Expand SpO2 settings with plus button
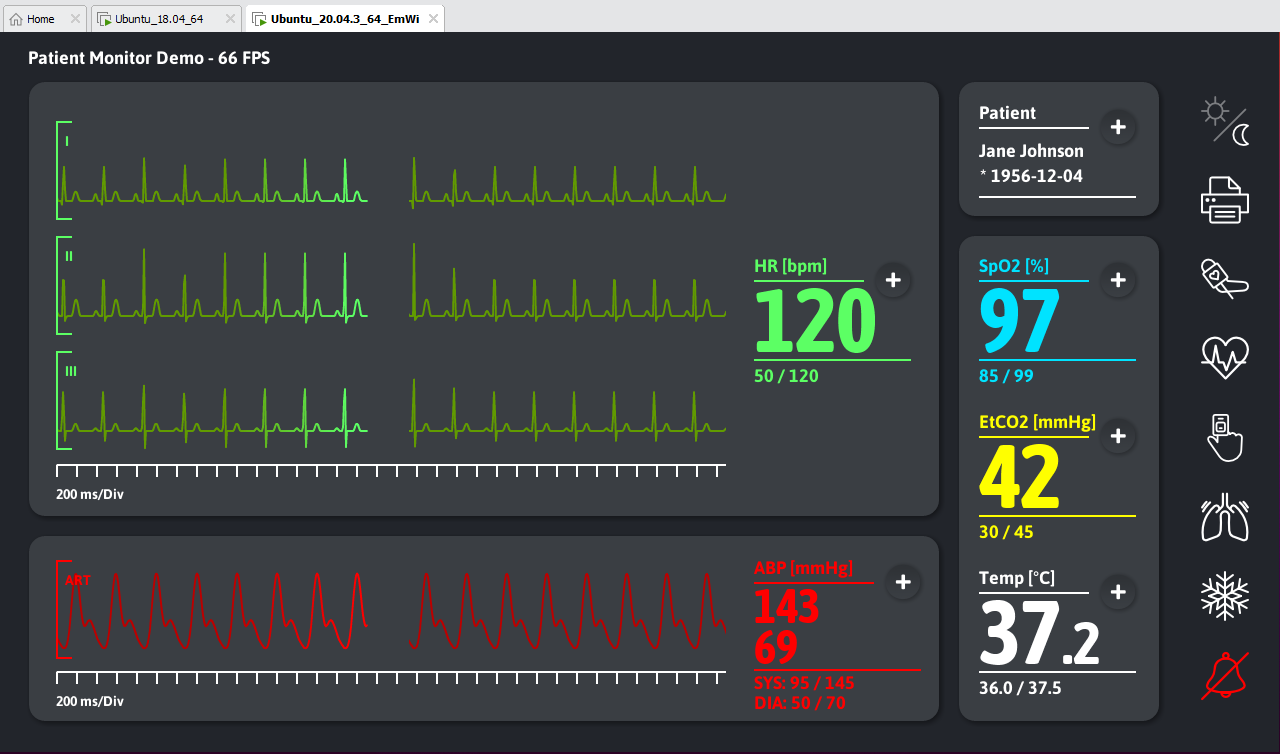Viewport: 1280px width, 754px height. click(x=1118, y=280)
